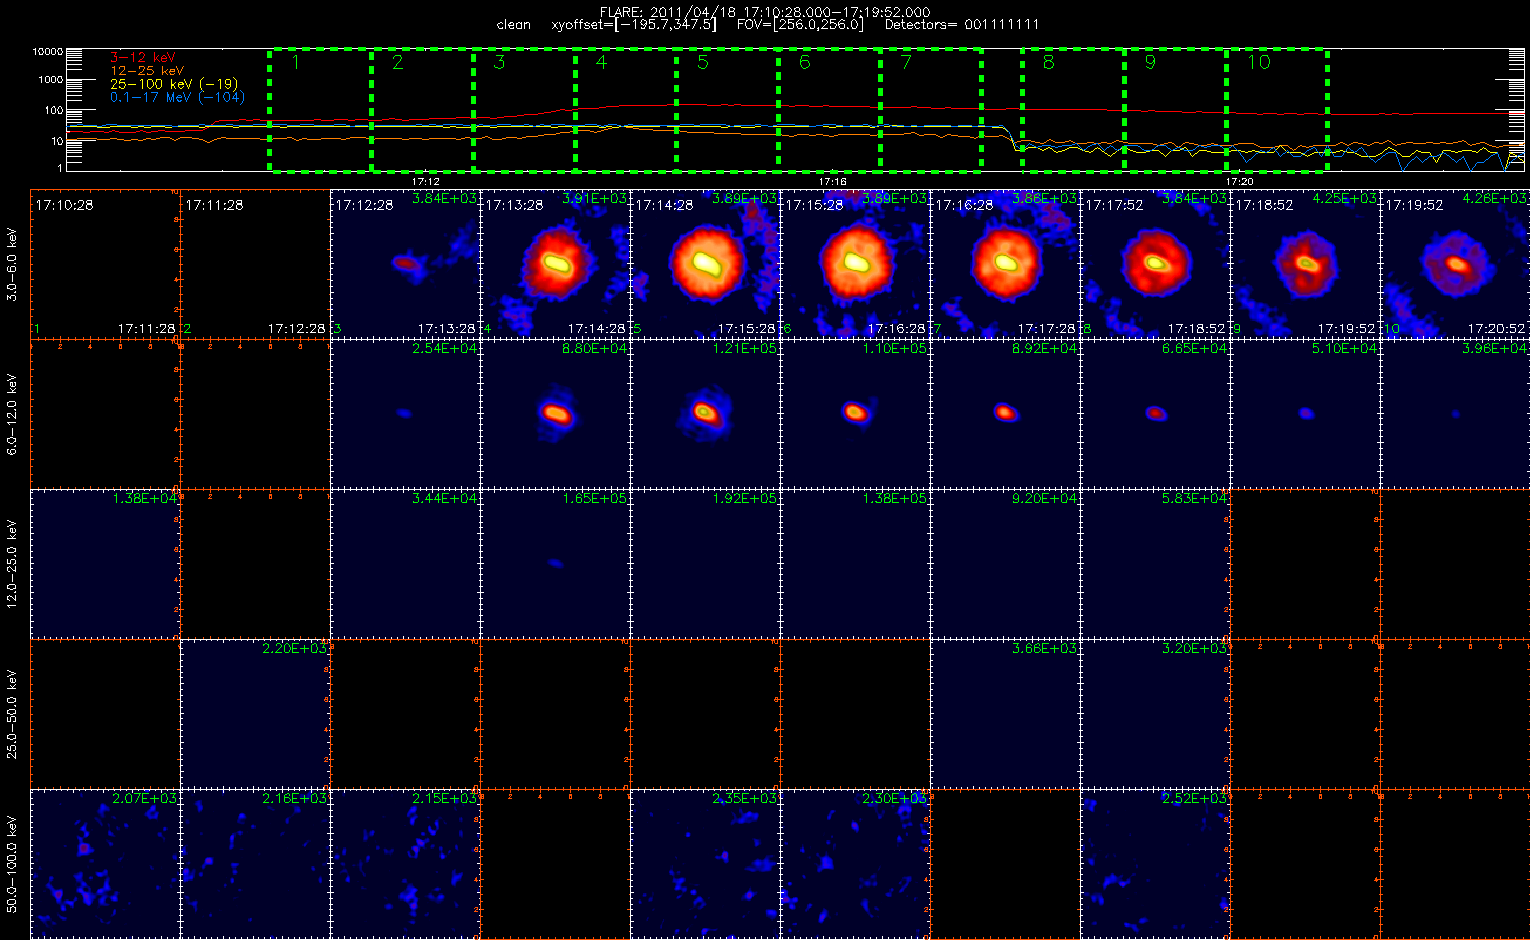The height and width of the screenshot is (940, 1530).
Task: Open the 12-25 keV image labeled 1.65E+05
Action: coord(555,563)
